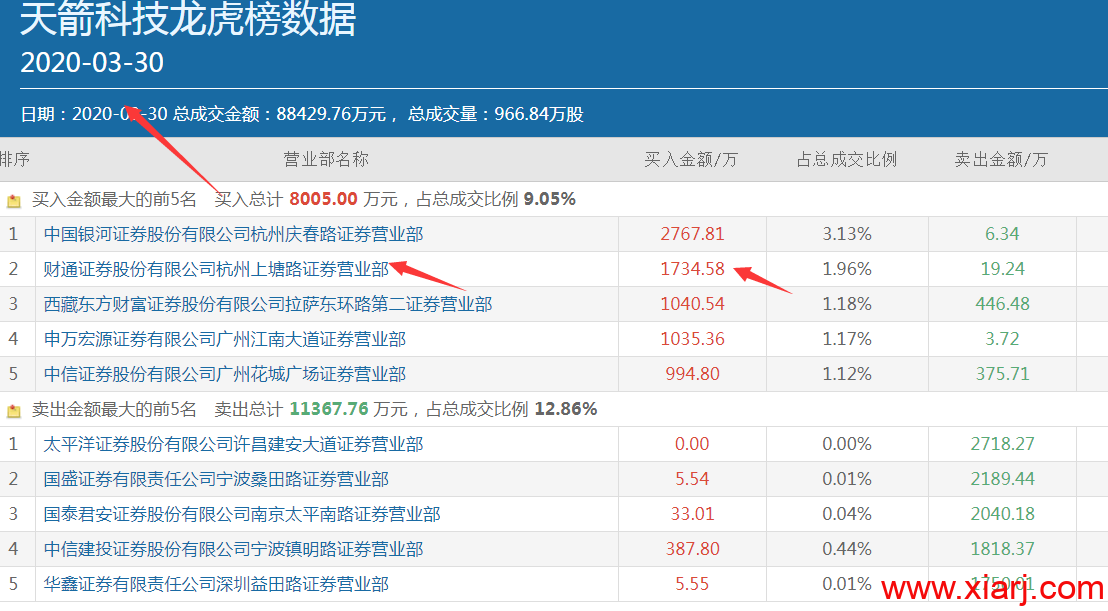Select sell amount 19.24
Viewport: 1108px width, 611px height.
click(1002, 269)
